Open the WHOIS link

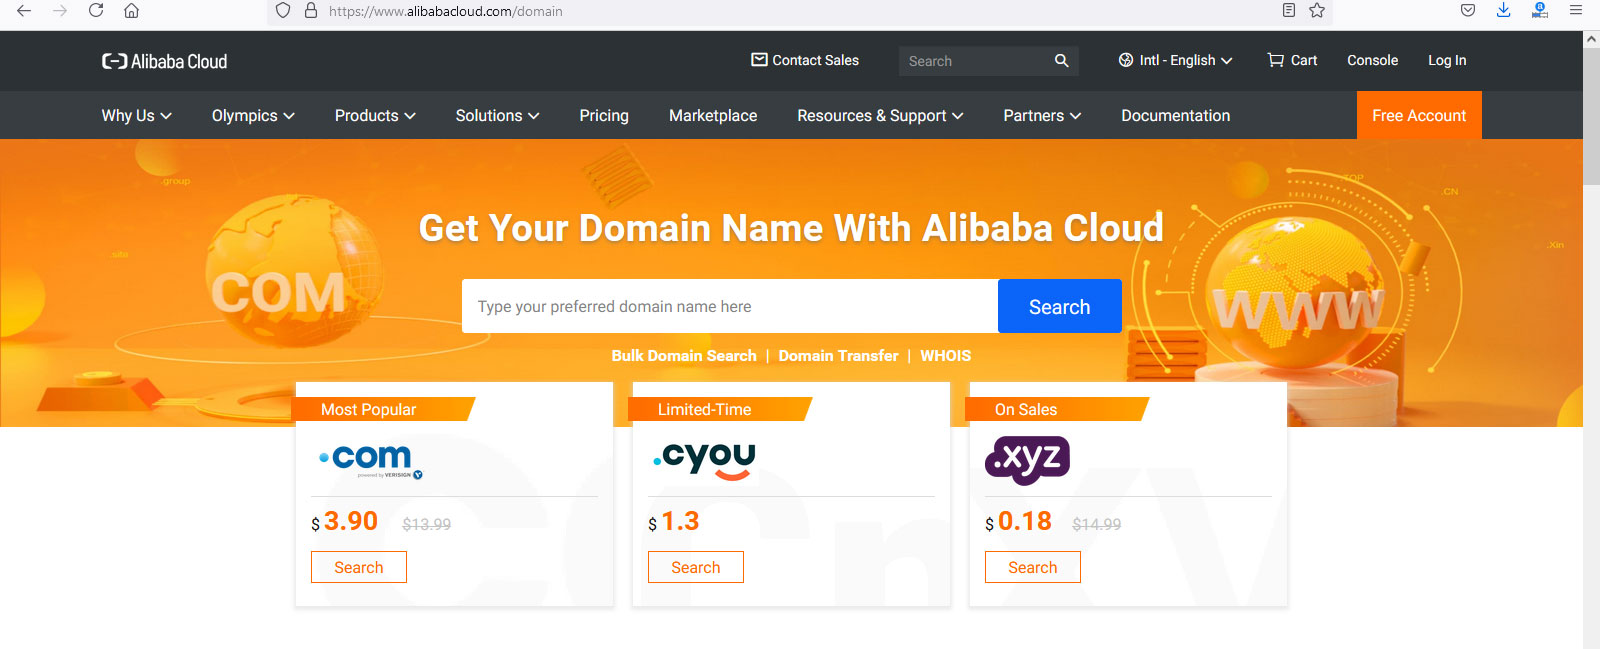pyautogui.click(x=945, y=356)
